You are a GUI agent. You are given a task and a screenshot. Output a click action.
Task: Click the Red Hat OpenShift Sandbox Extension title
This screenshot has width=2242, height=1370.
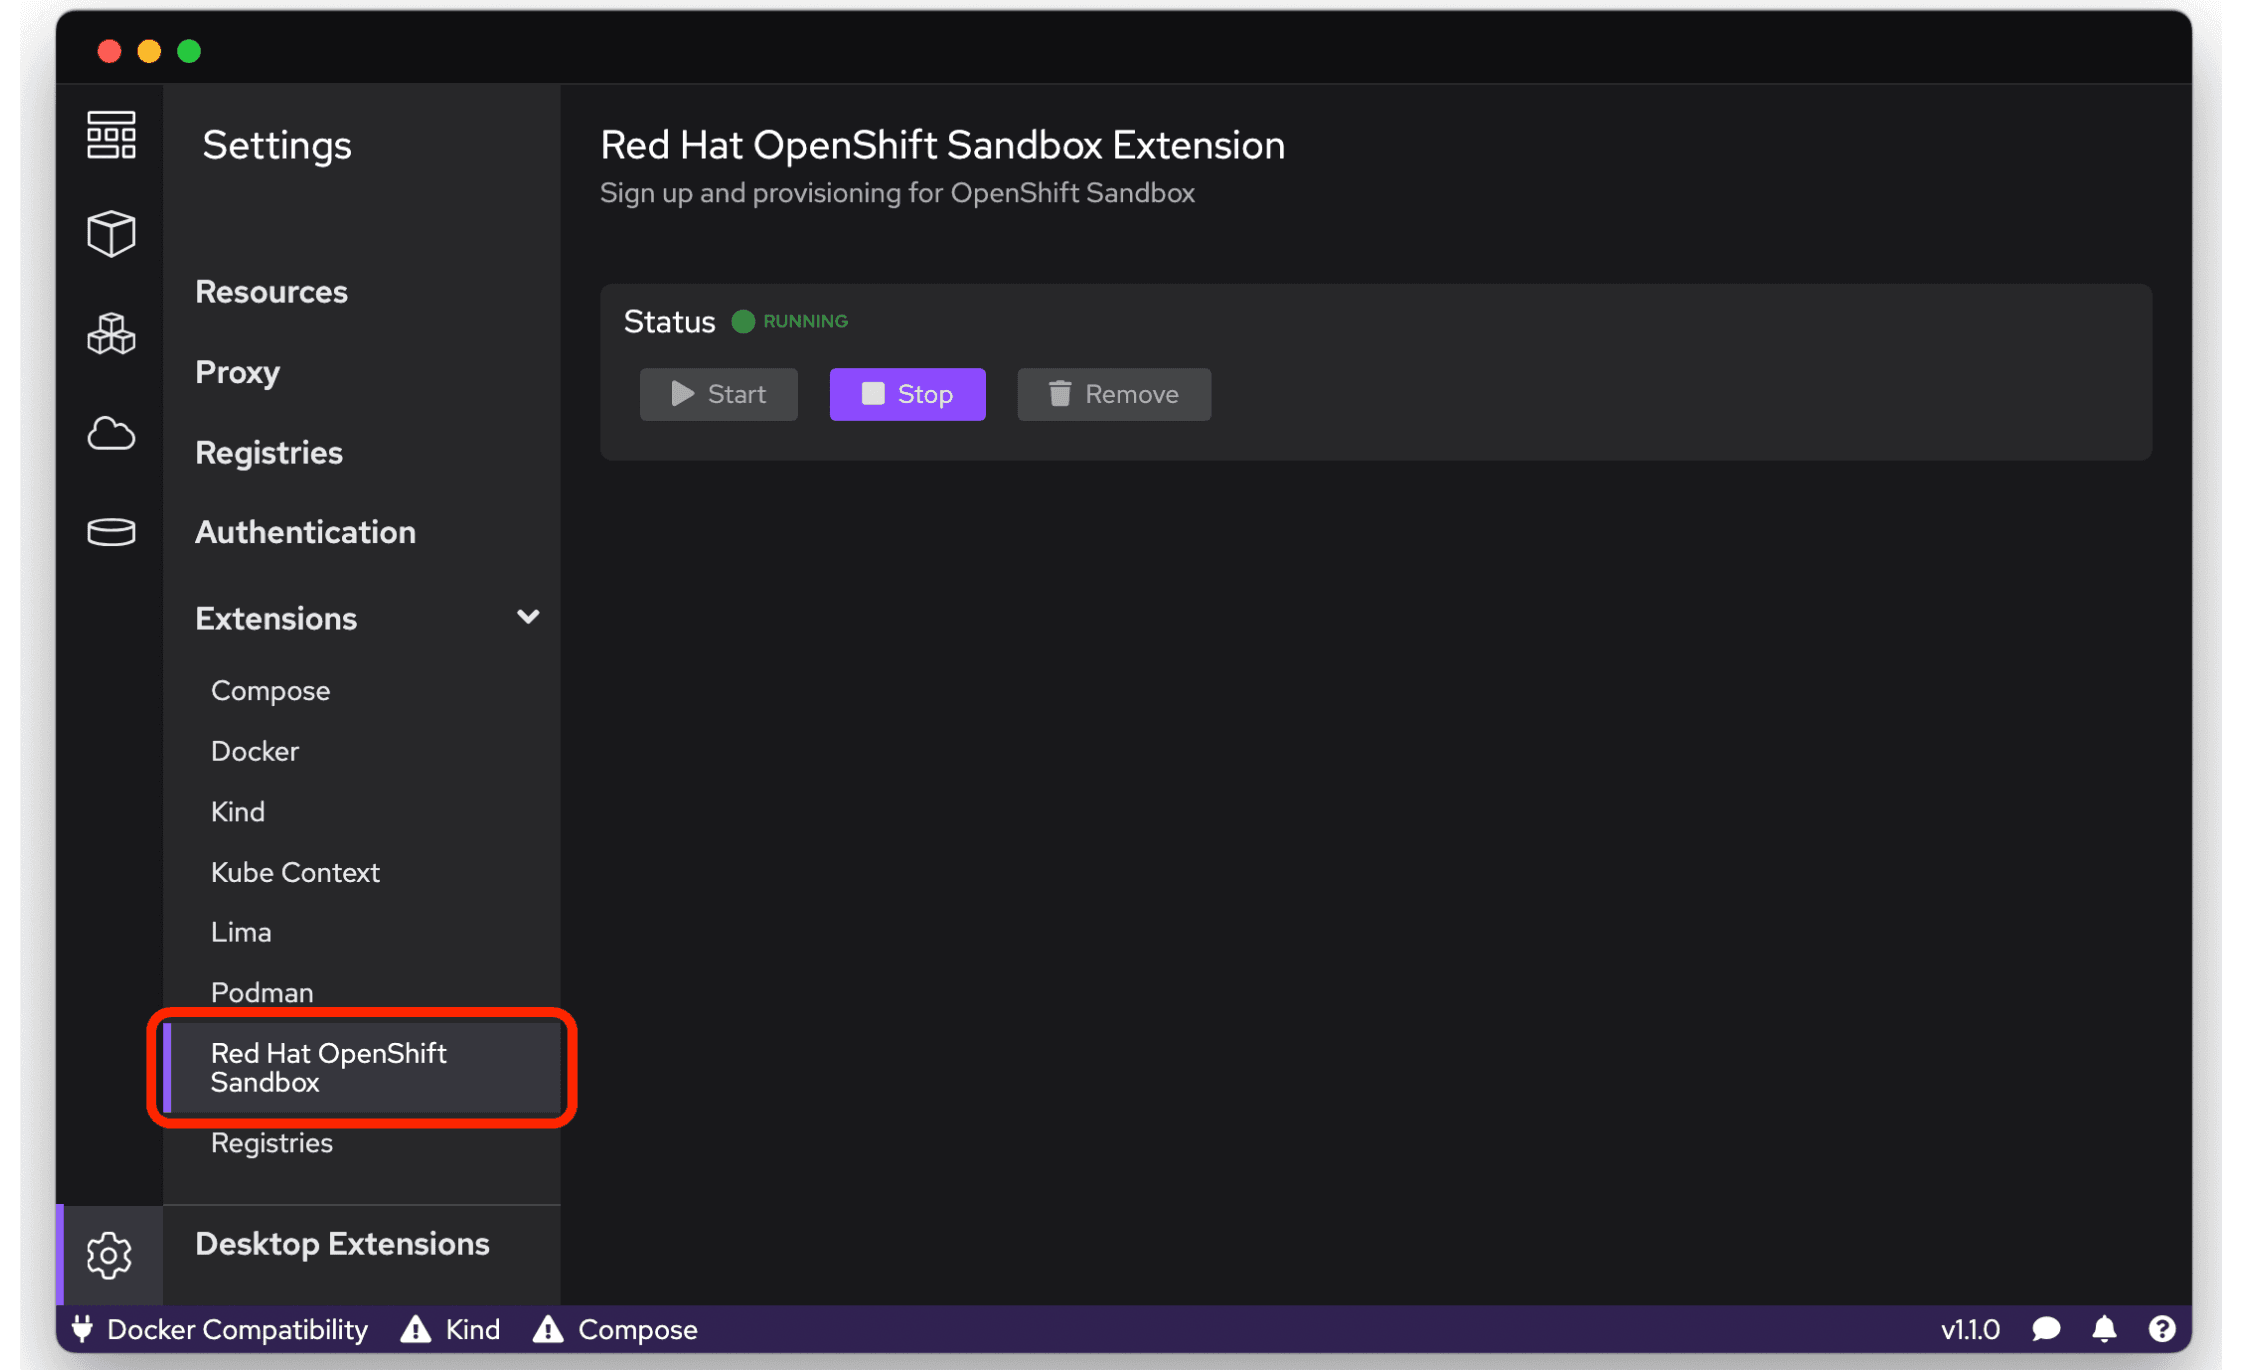click(x=942, y=146)
